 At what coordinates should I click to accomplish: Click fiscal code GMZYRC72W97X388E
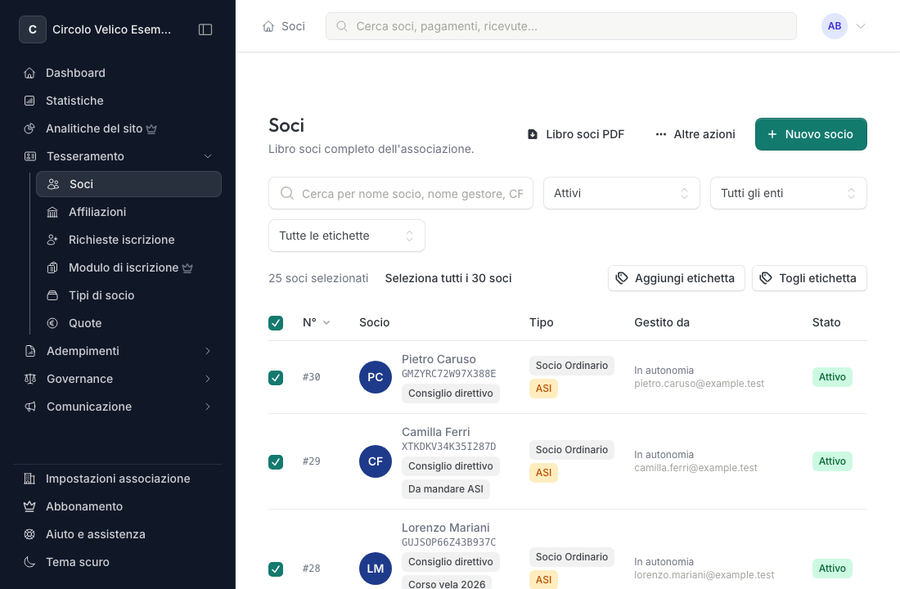(x=448, y=374)
